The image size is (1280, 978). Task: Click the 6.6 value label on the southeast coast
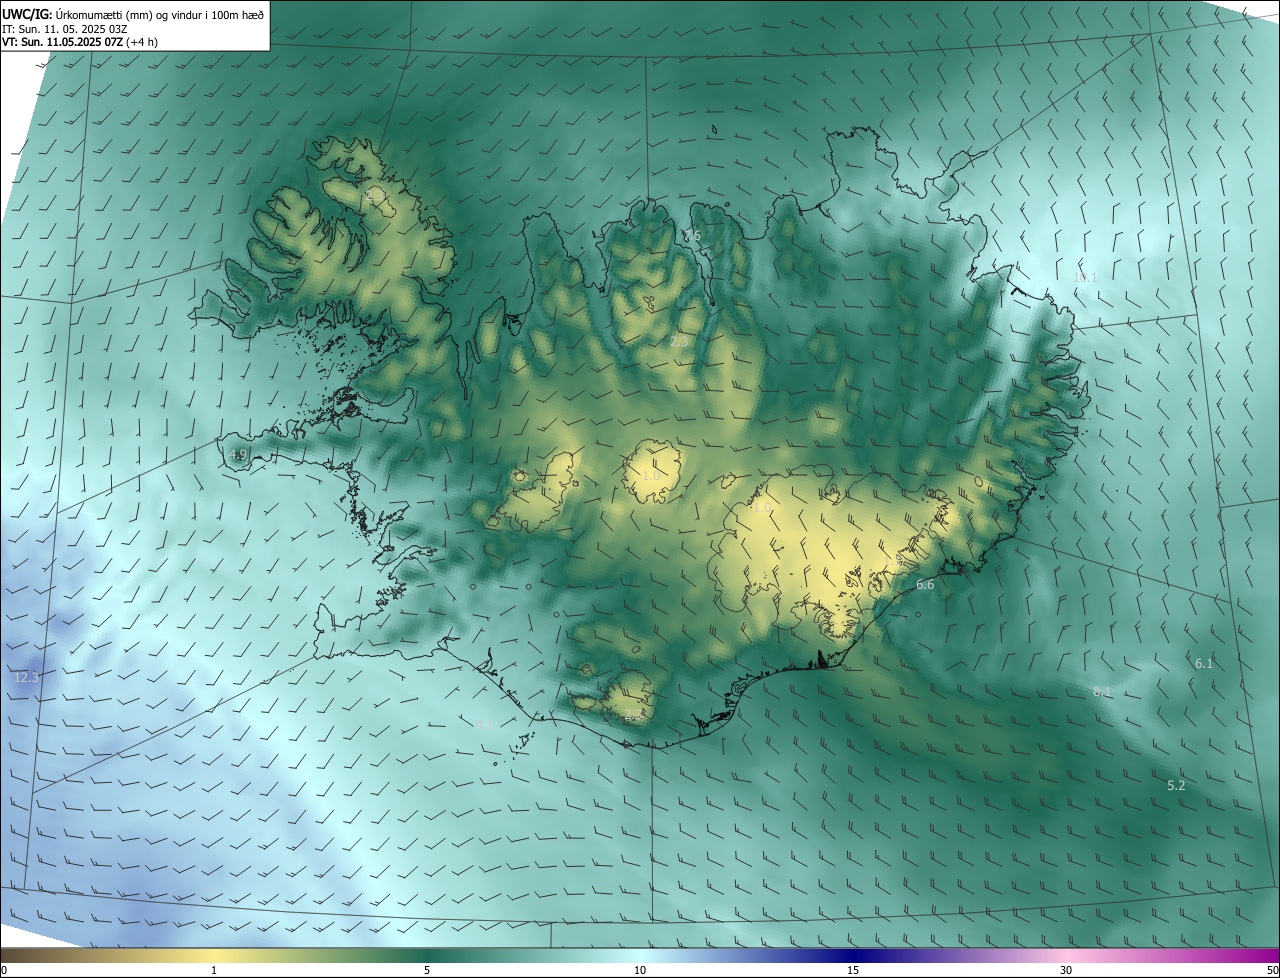click(925, 584)
